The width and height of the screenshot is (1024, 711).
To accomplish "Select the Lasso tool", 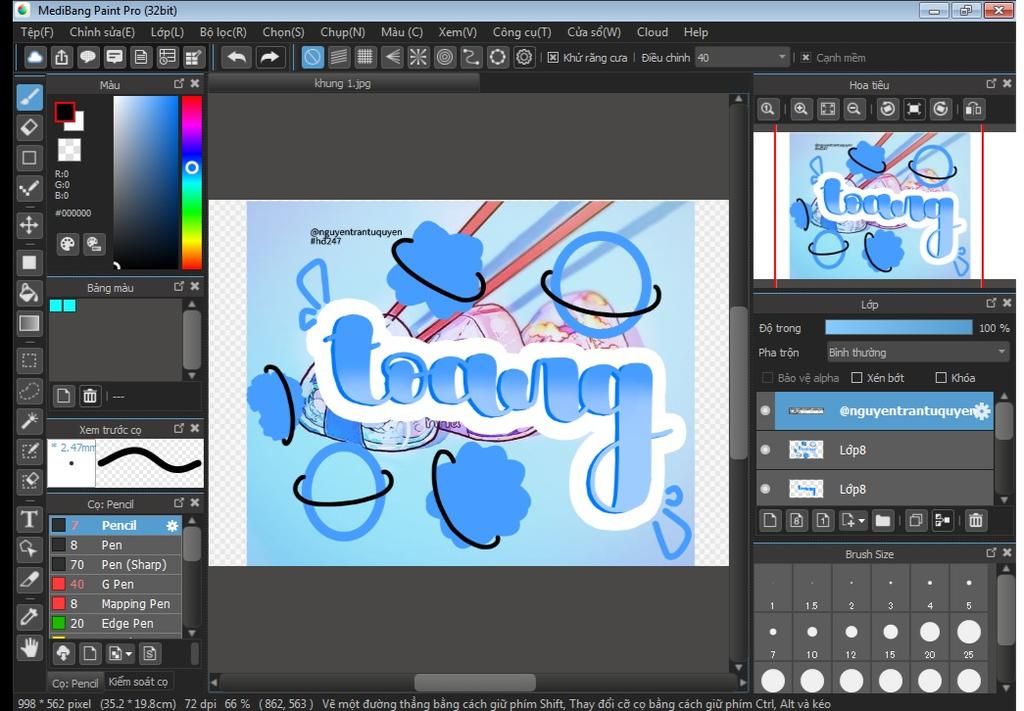I will tap(29, 390).
